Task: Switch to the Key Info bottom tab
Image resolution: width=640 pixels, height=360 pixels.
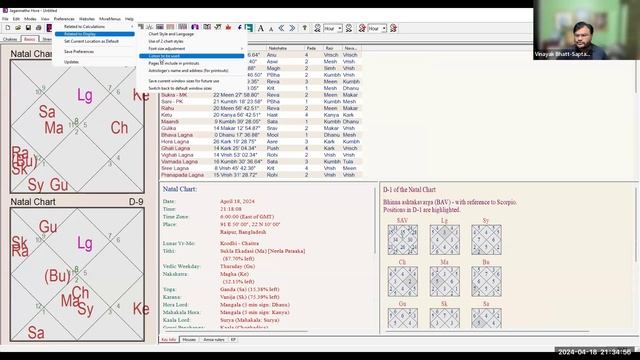Action: click(x=169, y=340)
